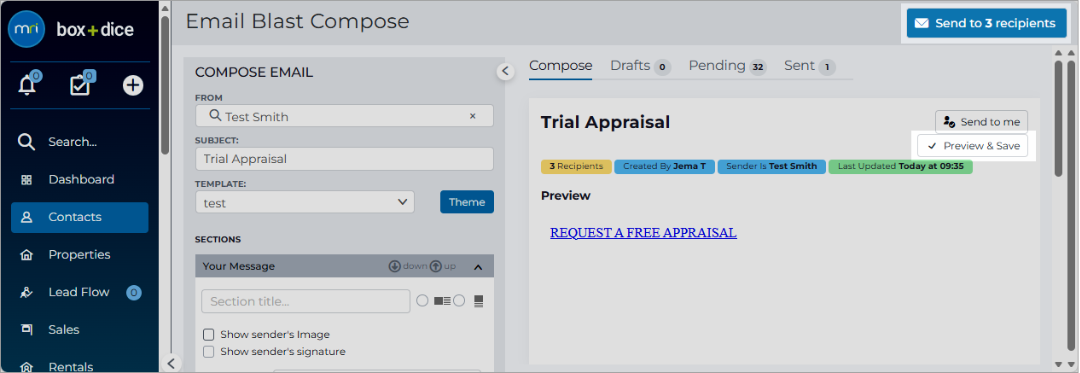Collapse the Your Message section chevron
Viewport: 1080px width, 373px height.
pos(479,266)
